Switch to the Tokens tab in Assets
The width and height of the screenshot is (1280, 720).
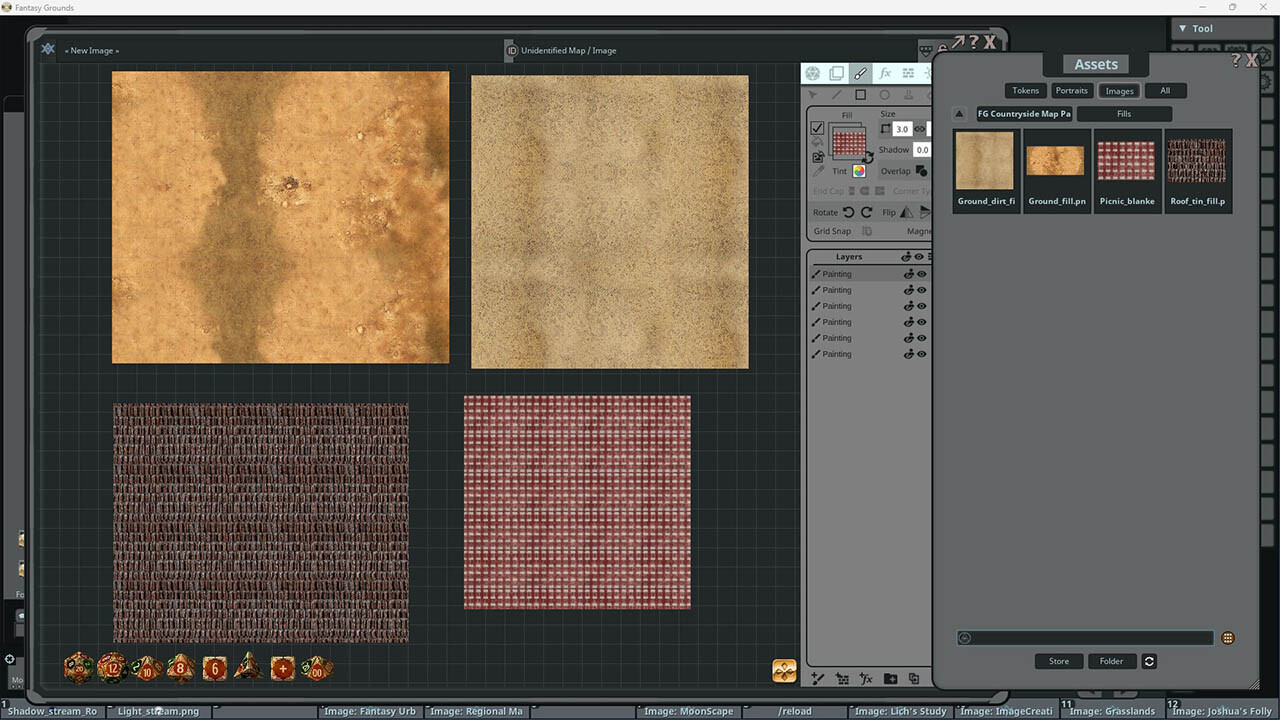tap(1025, 90)
